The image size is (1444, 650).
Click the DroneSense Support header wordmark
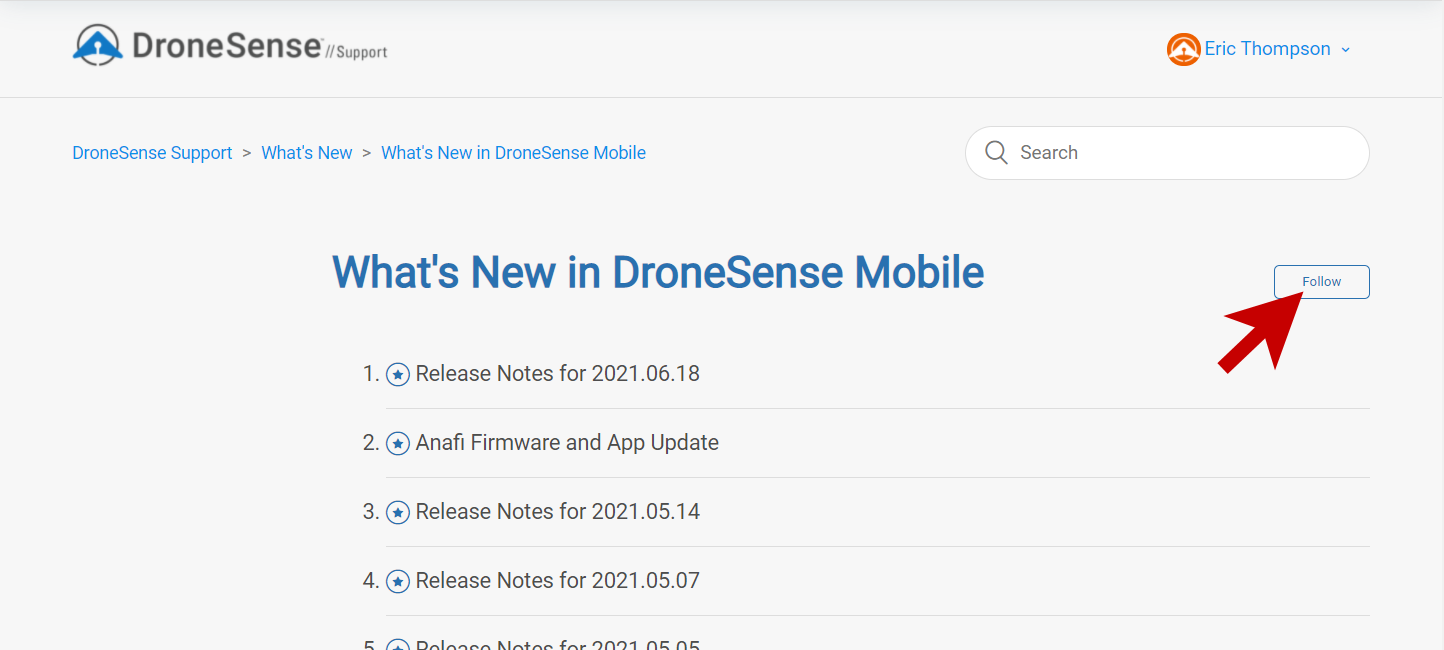(x=259, y=46)
